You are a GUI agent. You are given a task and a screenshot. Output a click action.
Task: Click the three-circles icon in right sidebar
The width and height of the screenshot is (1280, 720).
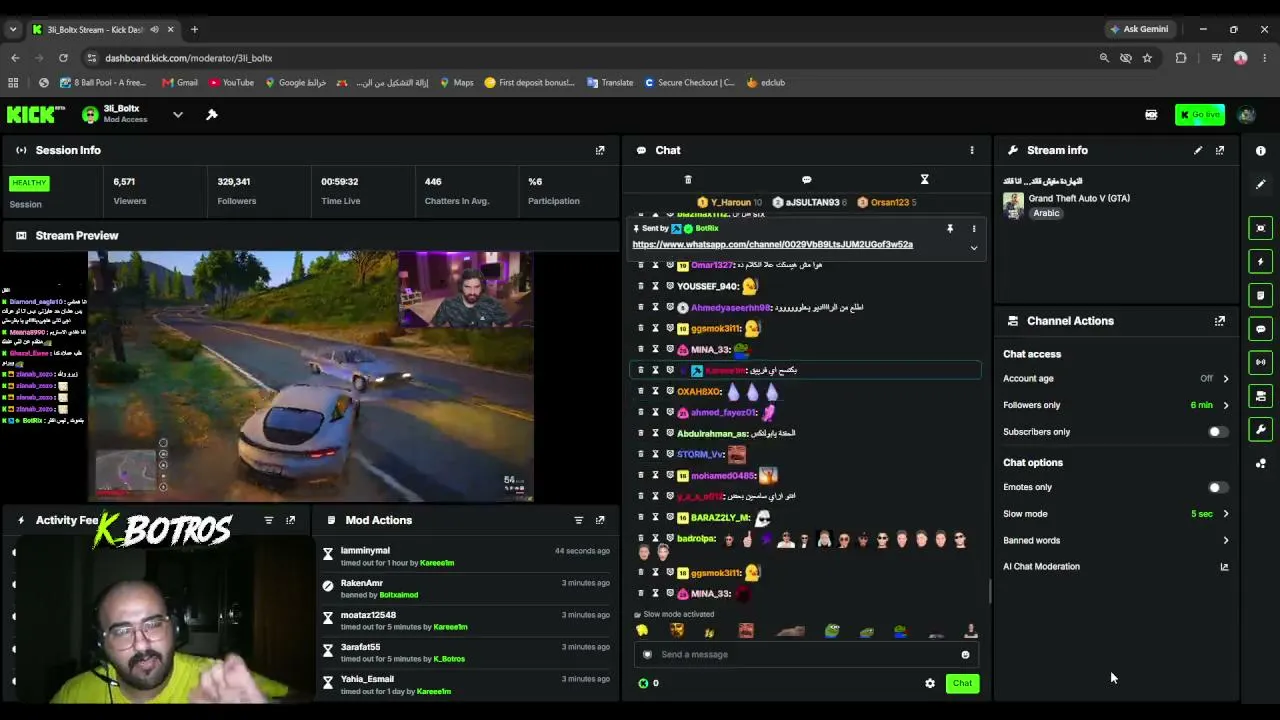pos(1261,463)
